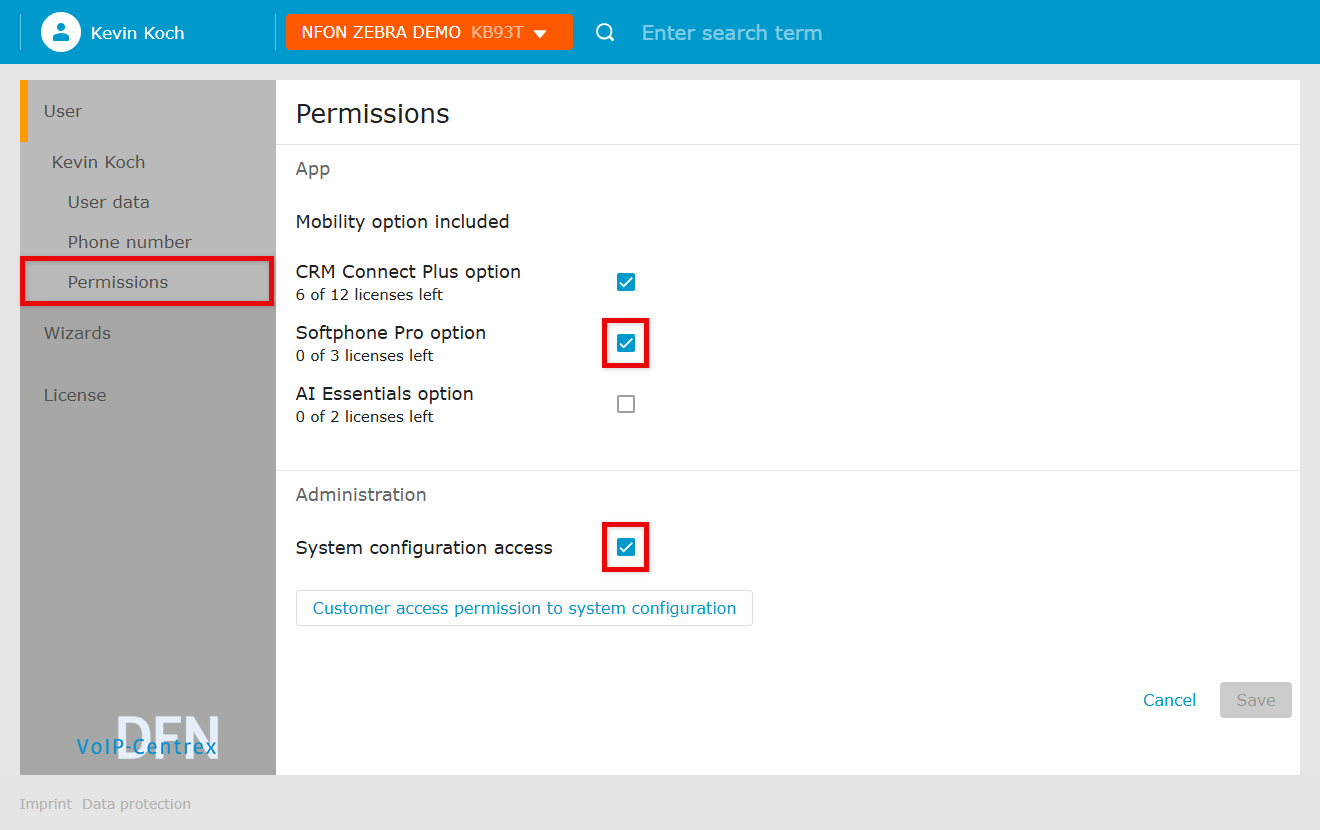Disable System configuration access checkbox

[626, 547]
